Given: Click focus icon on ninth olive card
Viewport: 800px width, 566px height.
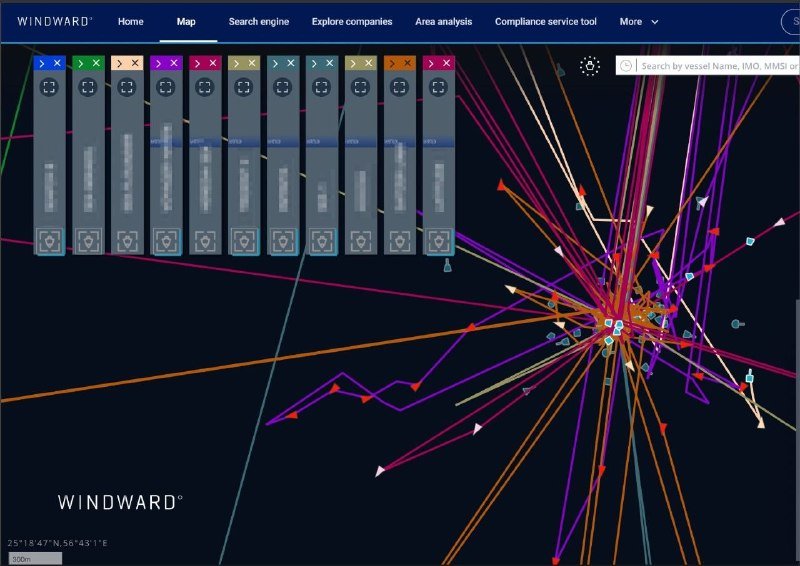Looking at the screenshot, I should (x=361, y=87).
